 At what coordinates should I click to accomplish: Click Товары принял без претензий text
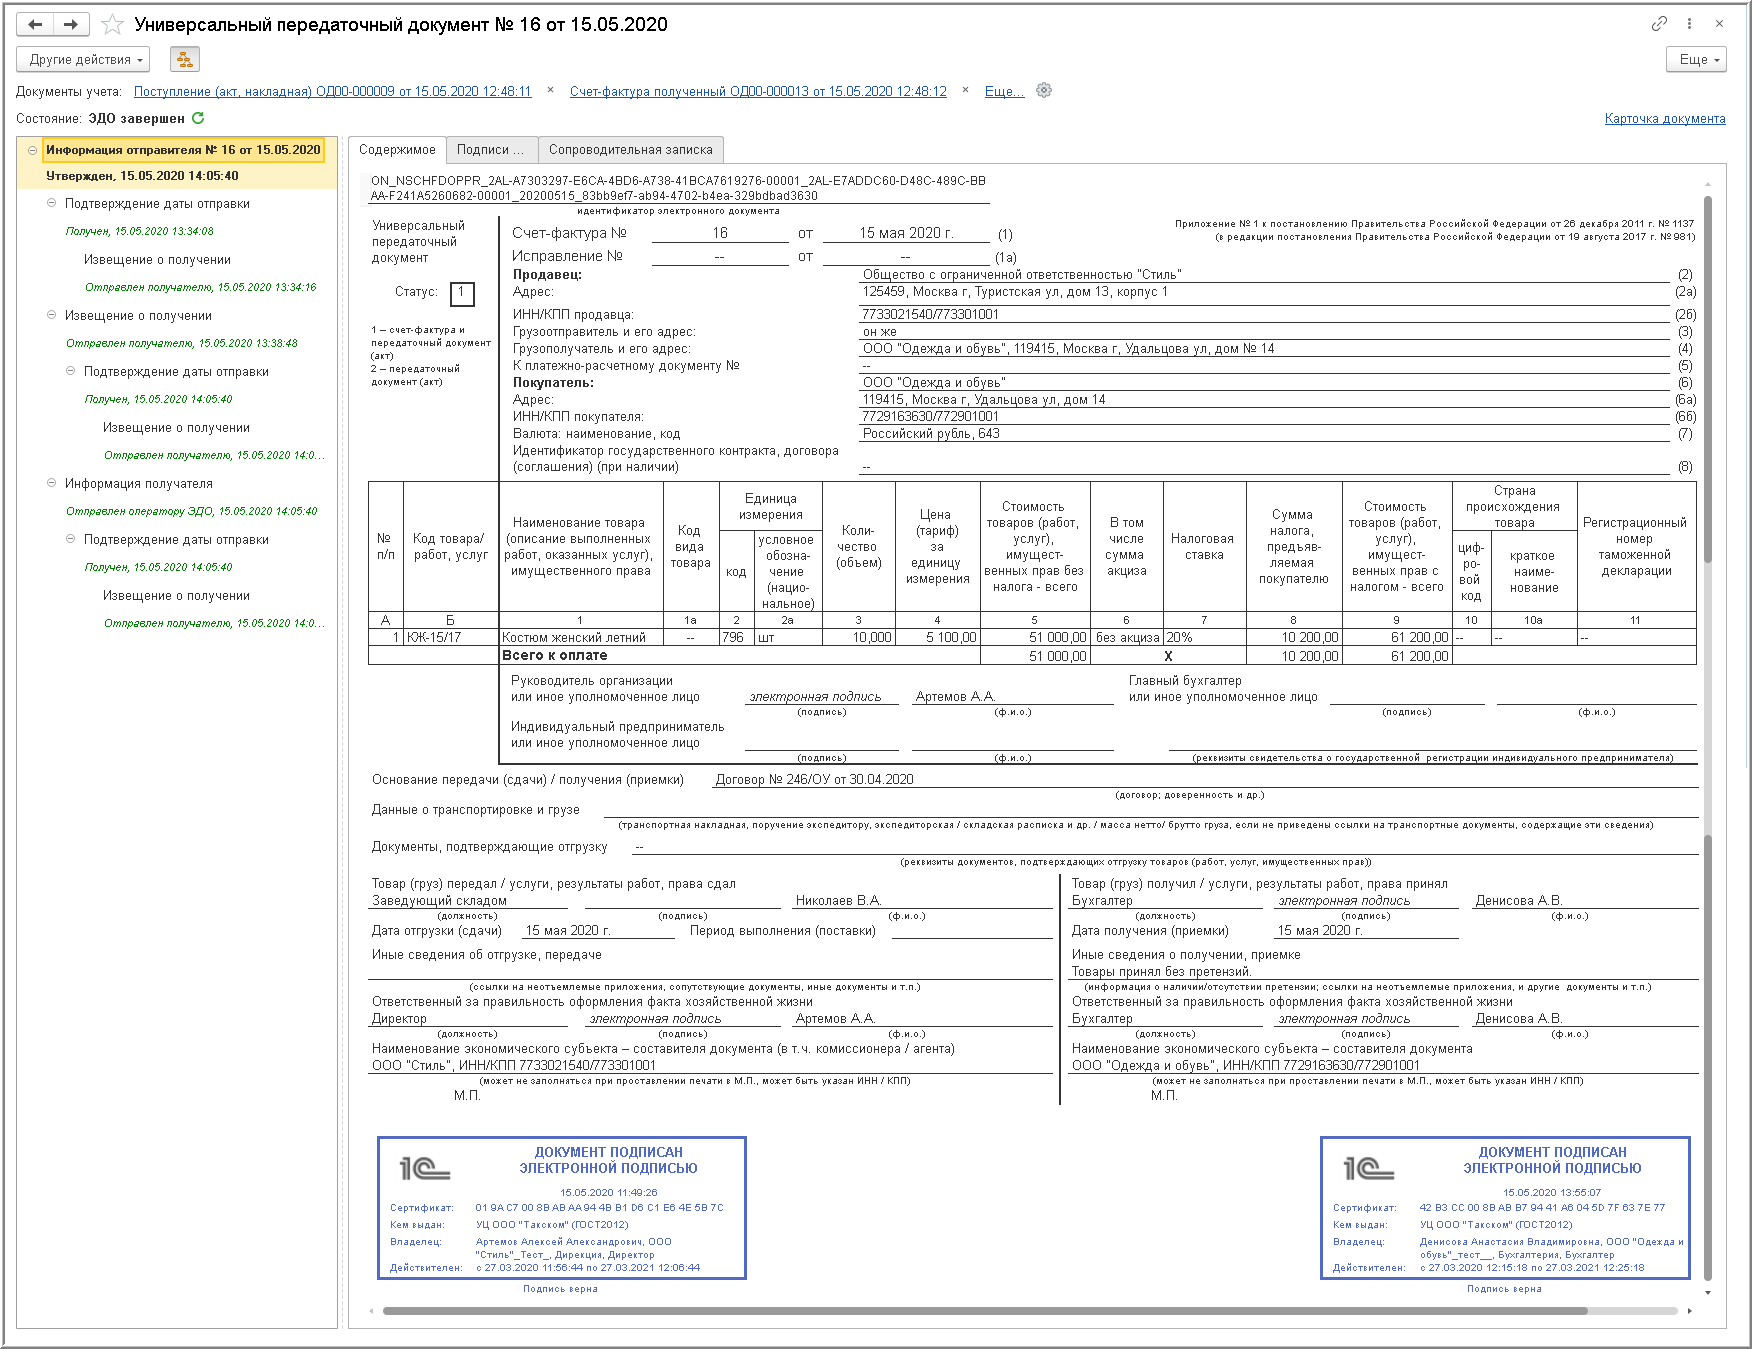point(1161,971)
